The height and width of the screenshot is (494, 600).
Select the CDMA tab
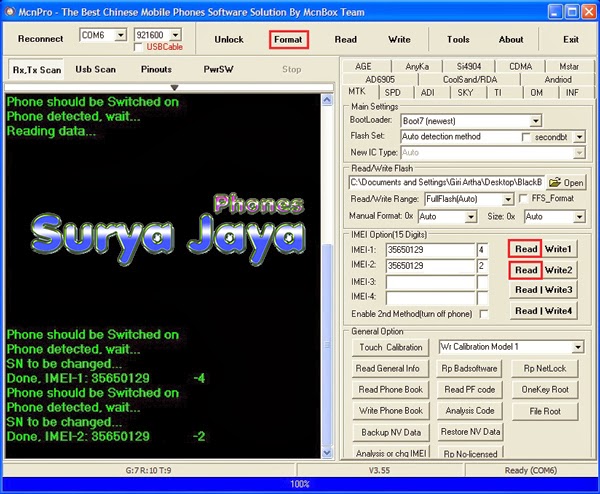tap(520, 67)
